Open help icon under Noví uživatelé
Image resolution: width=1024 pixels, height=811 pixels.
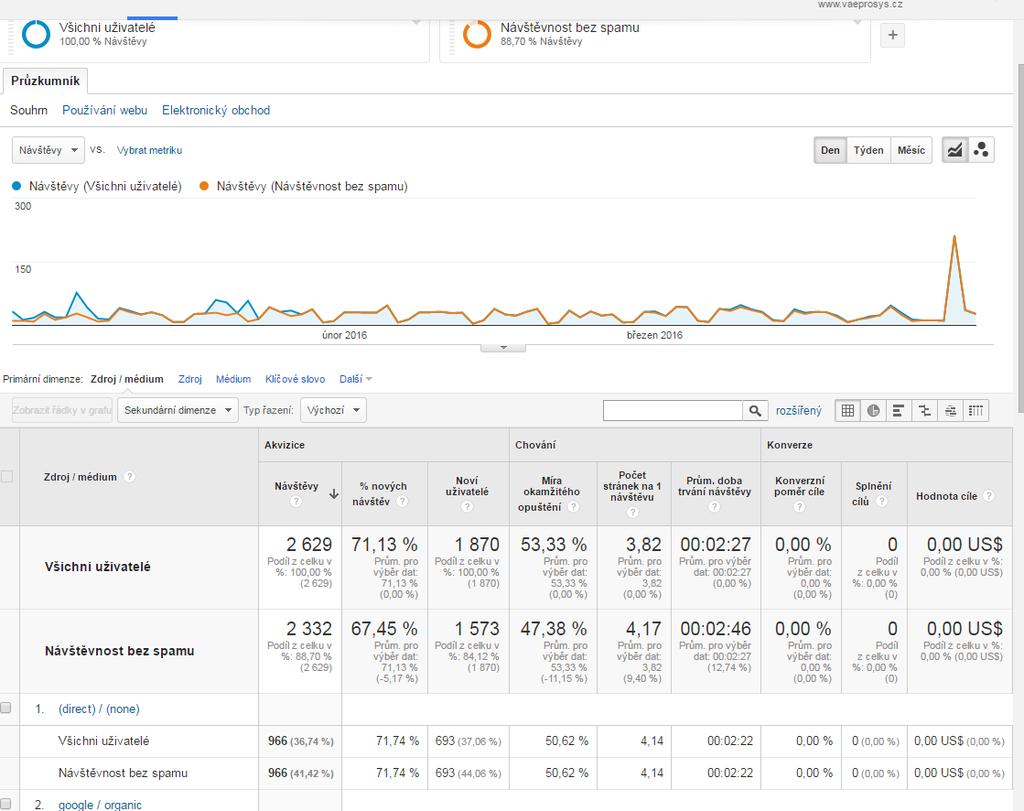coord(467,507)
